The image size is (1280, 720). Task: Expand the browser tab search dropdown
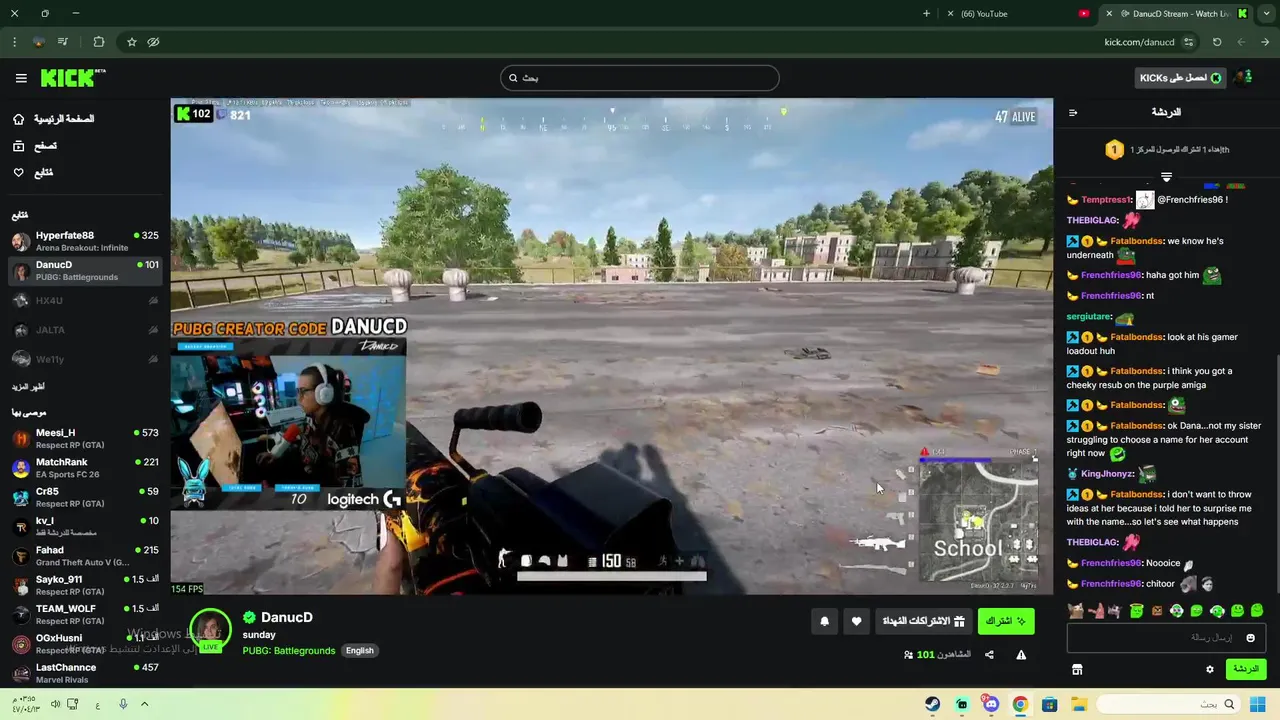1267,14
